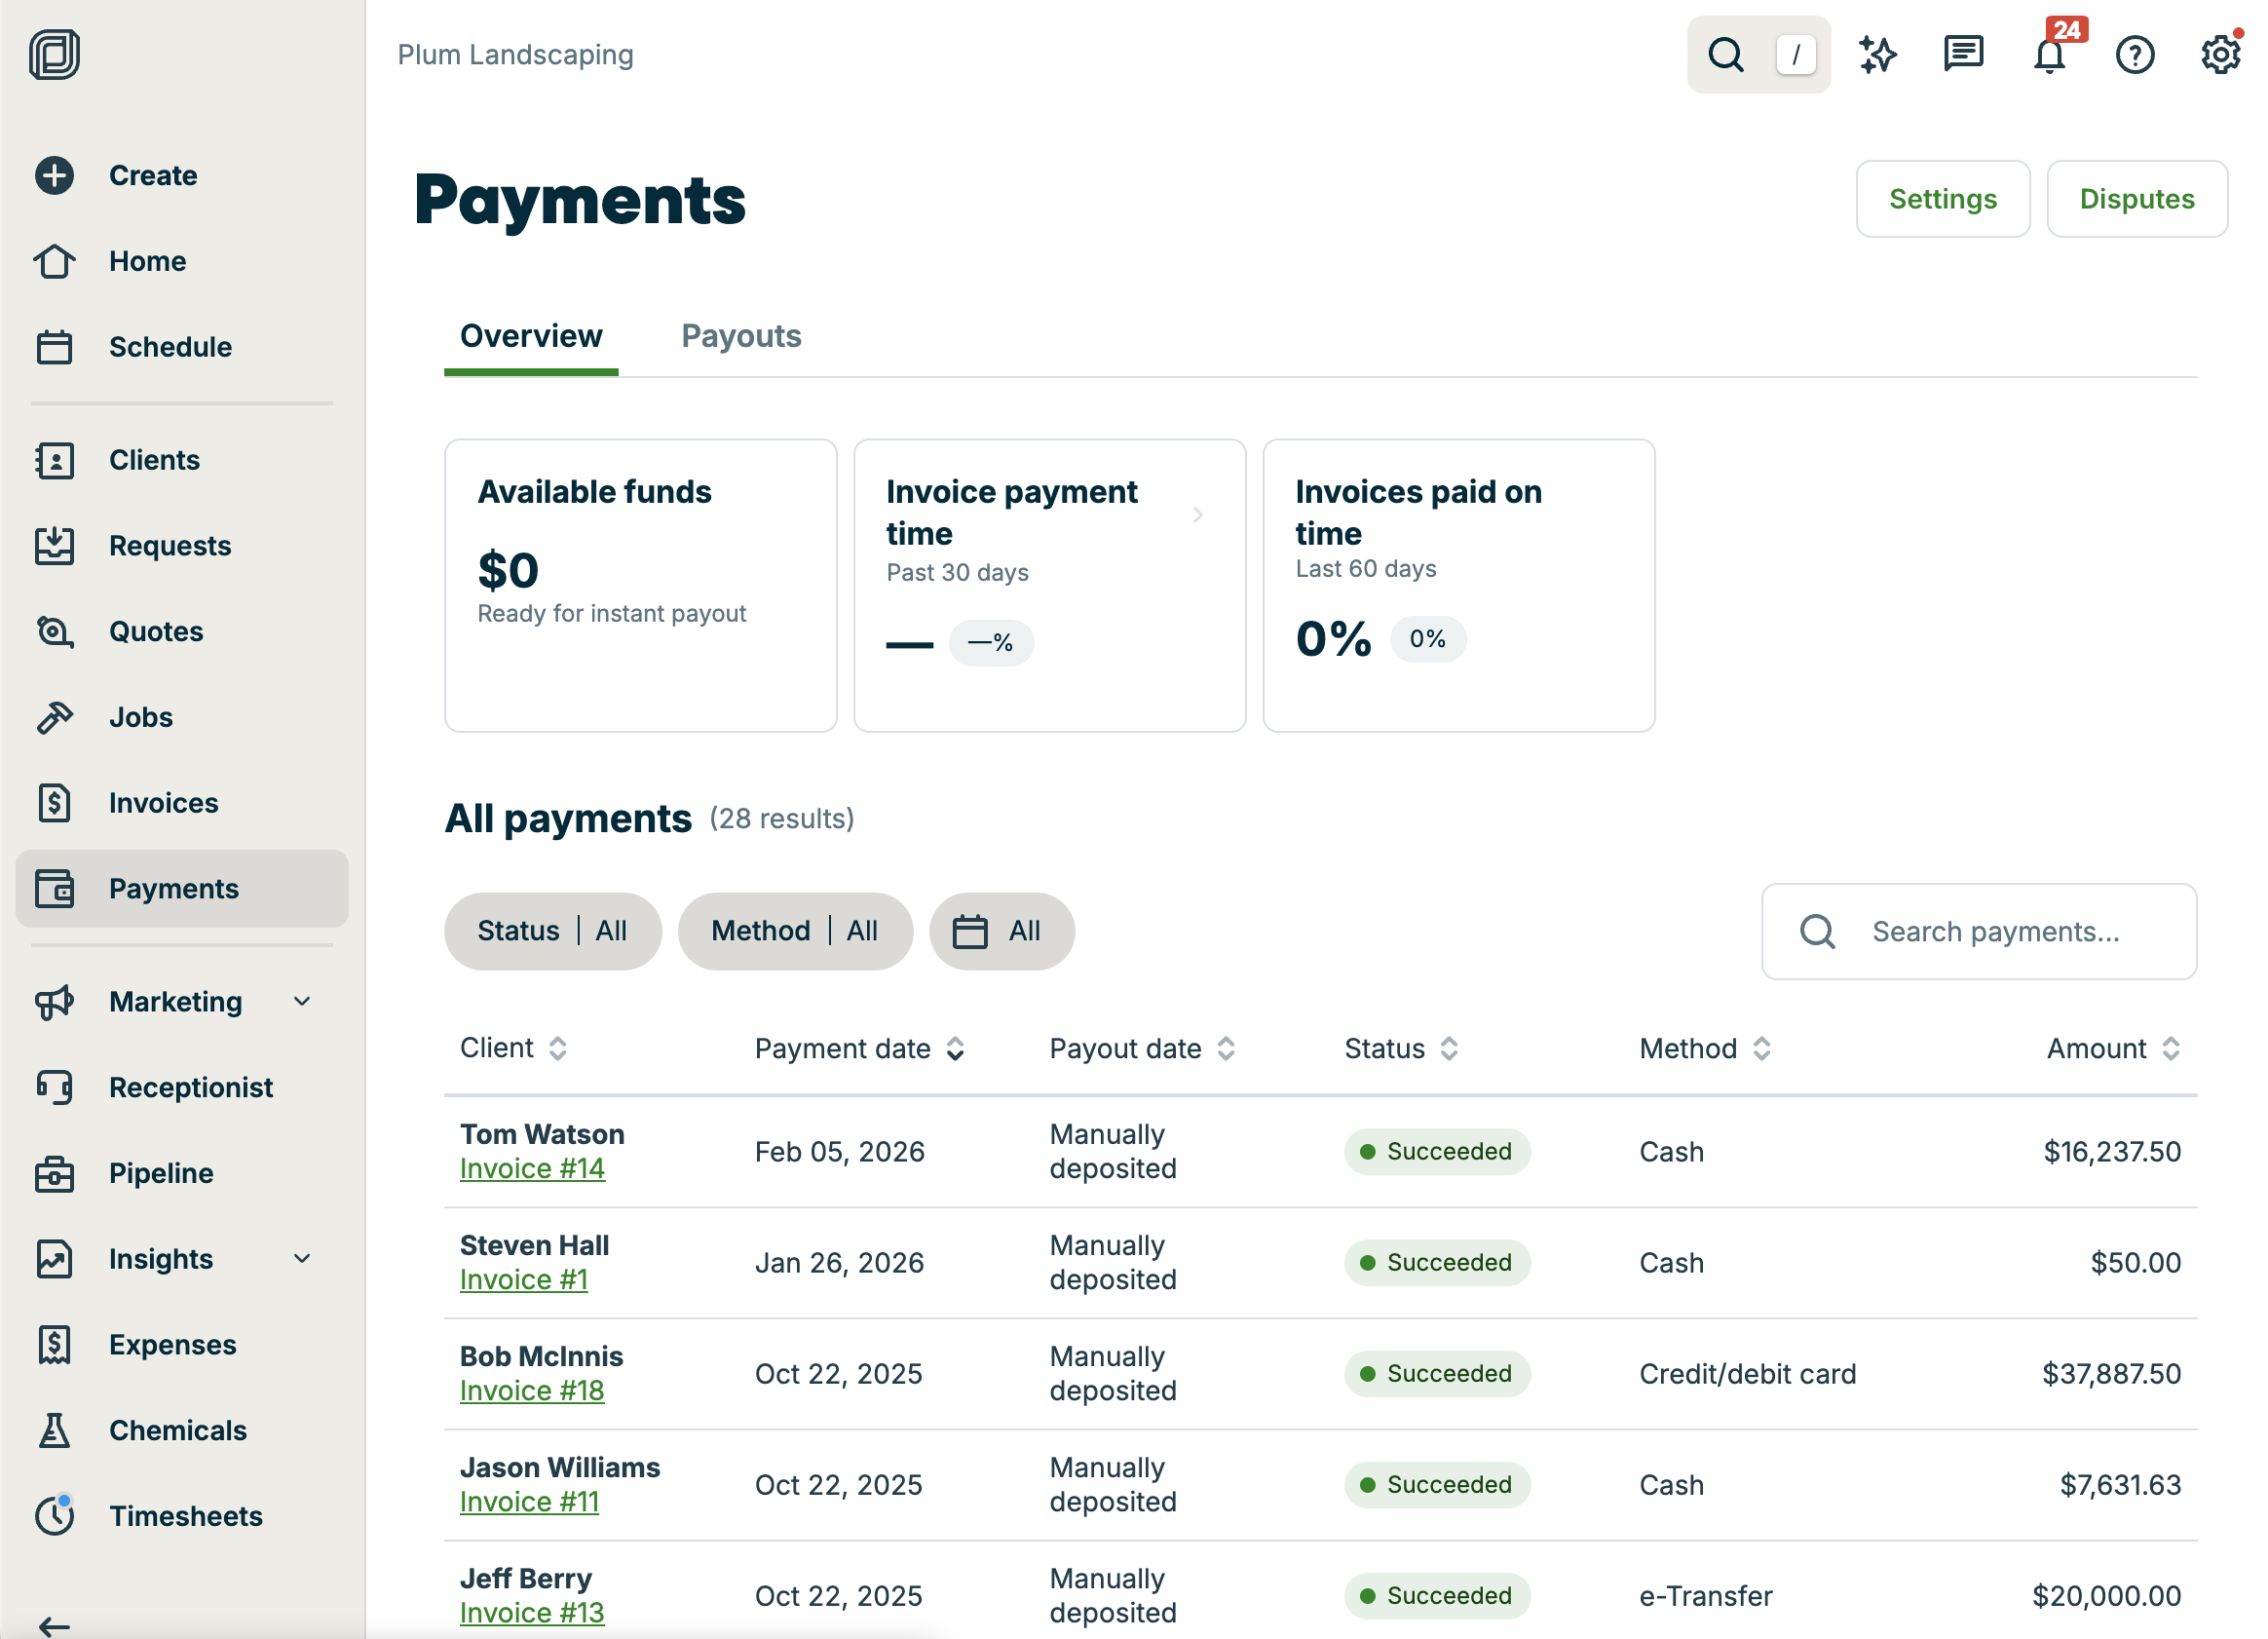Click the notifications bell icon
2268x1639 pixels.
(x=2049, y=55)
